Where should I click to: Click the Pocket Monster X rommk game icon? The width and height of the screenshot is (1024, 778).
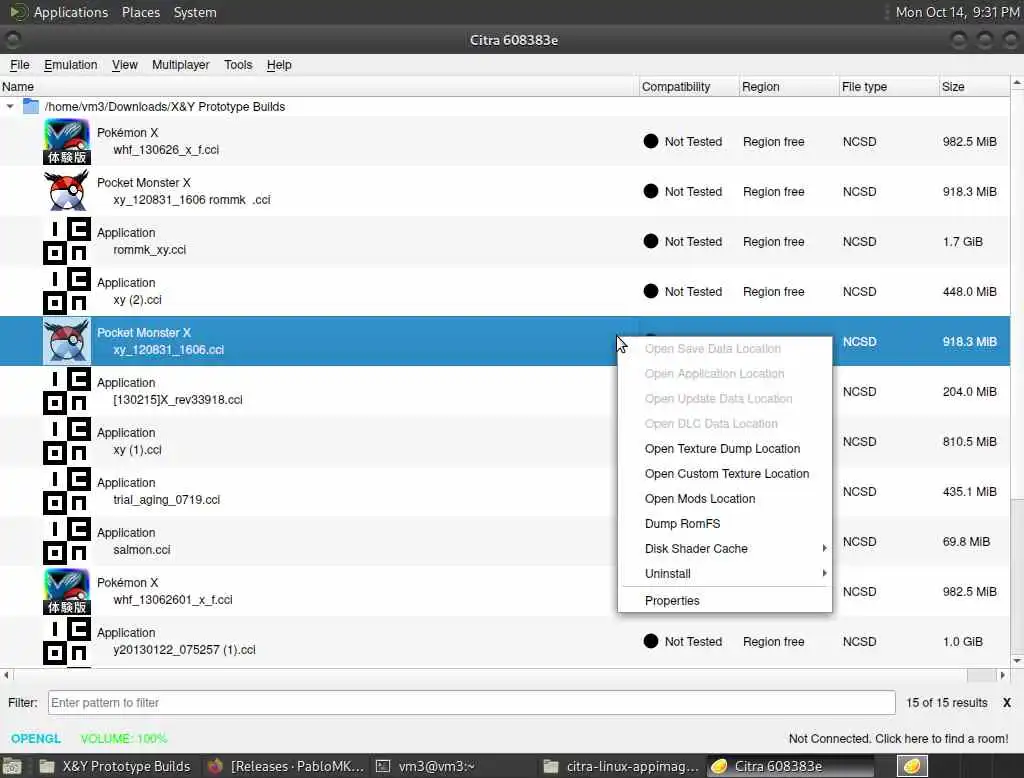pos(67,191)
